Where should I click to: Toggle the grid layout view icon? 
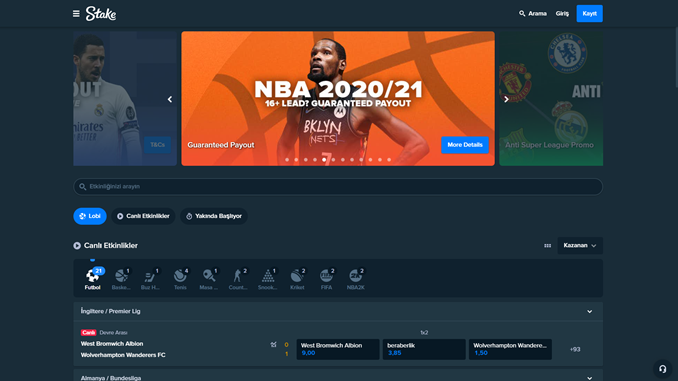coord(547,246)
